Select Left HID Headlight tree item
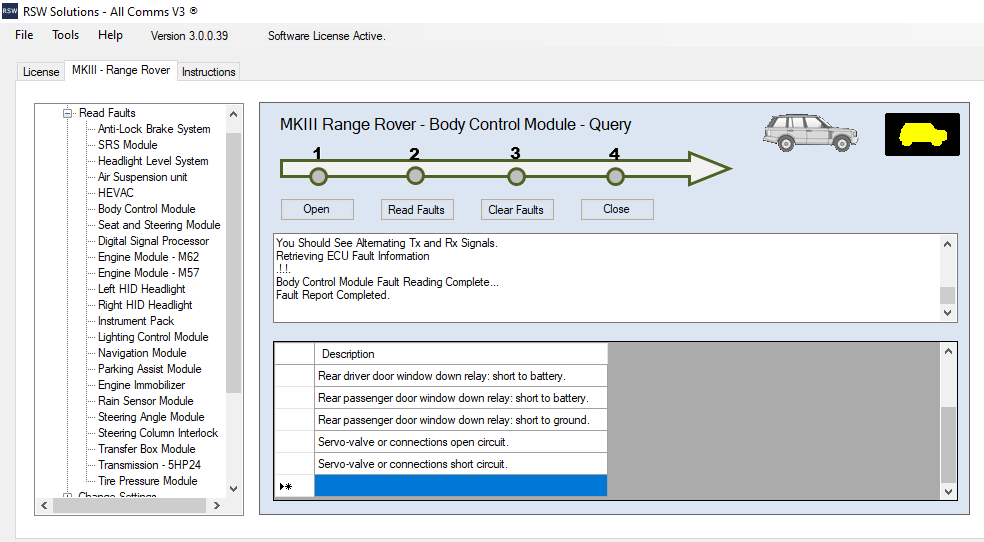Viewport: 984px width, 542px height. [x=141, y=289]
